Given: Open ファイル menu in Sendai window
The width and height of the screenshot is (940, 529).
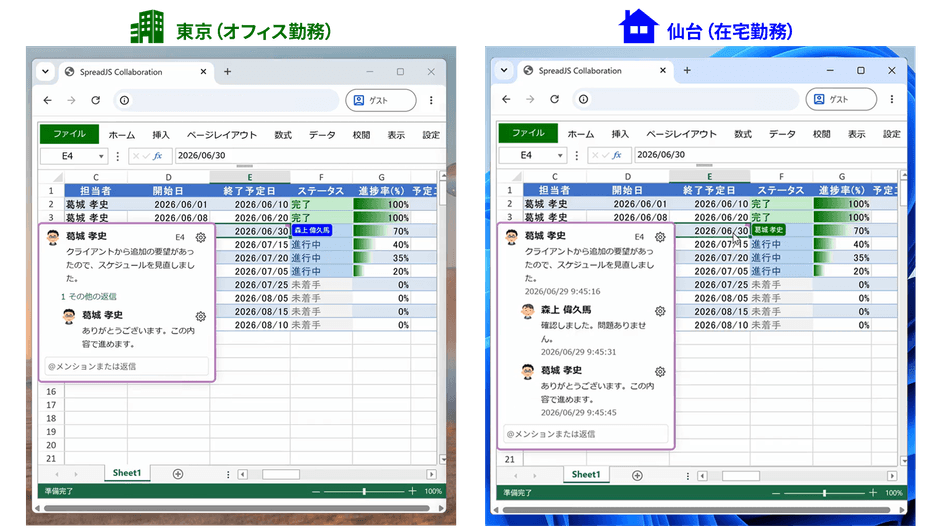Looking at the screenshot, I should coord(528,133).
